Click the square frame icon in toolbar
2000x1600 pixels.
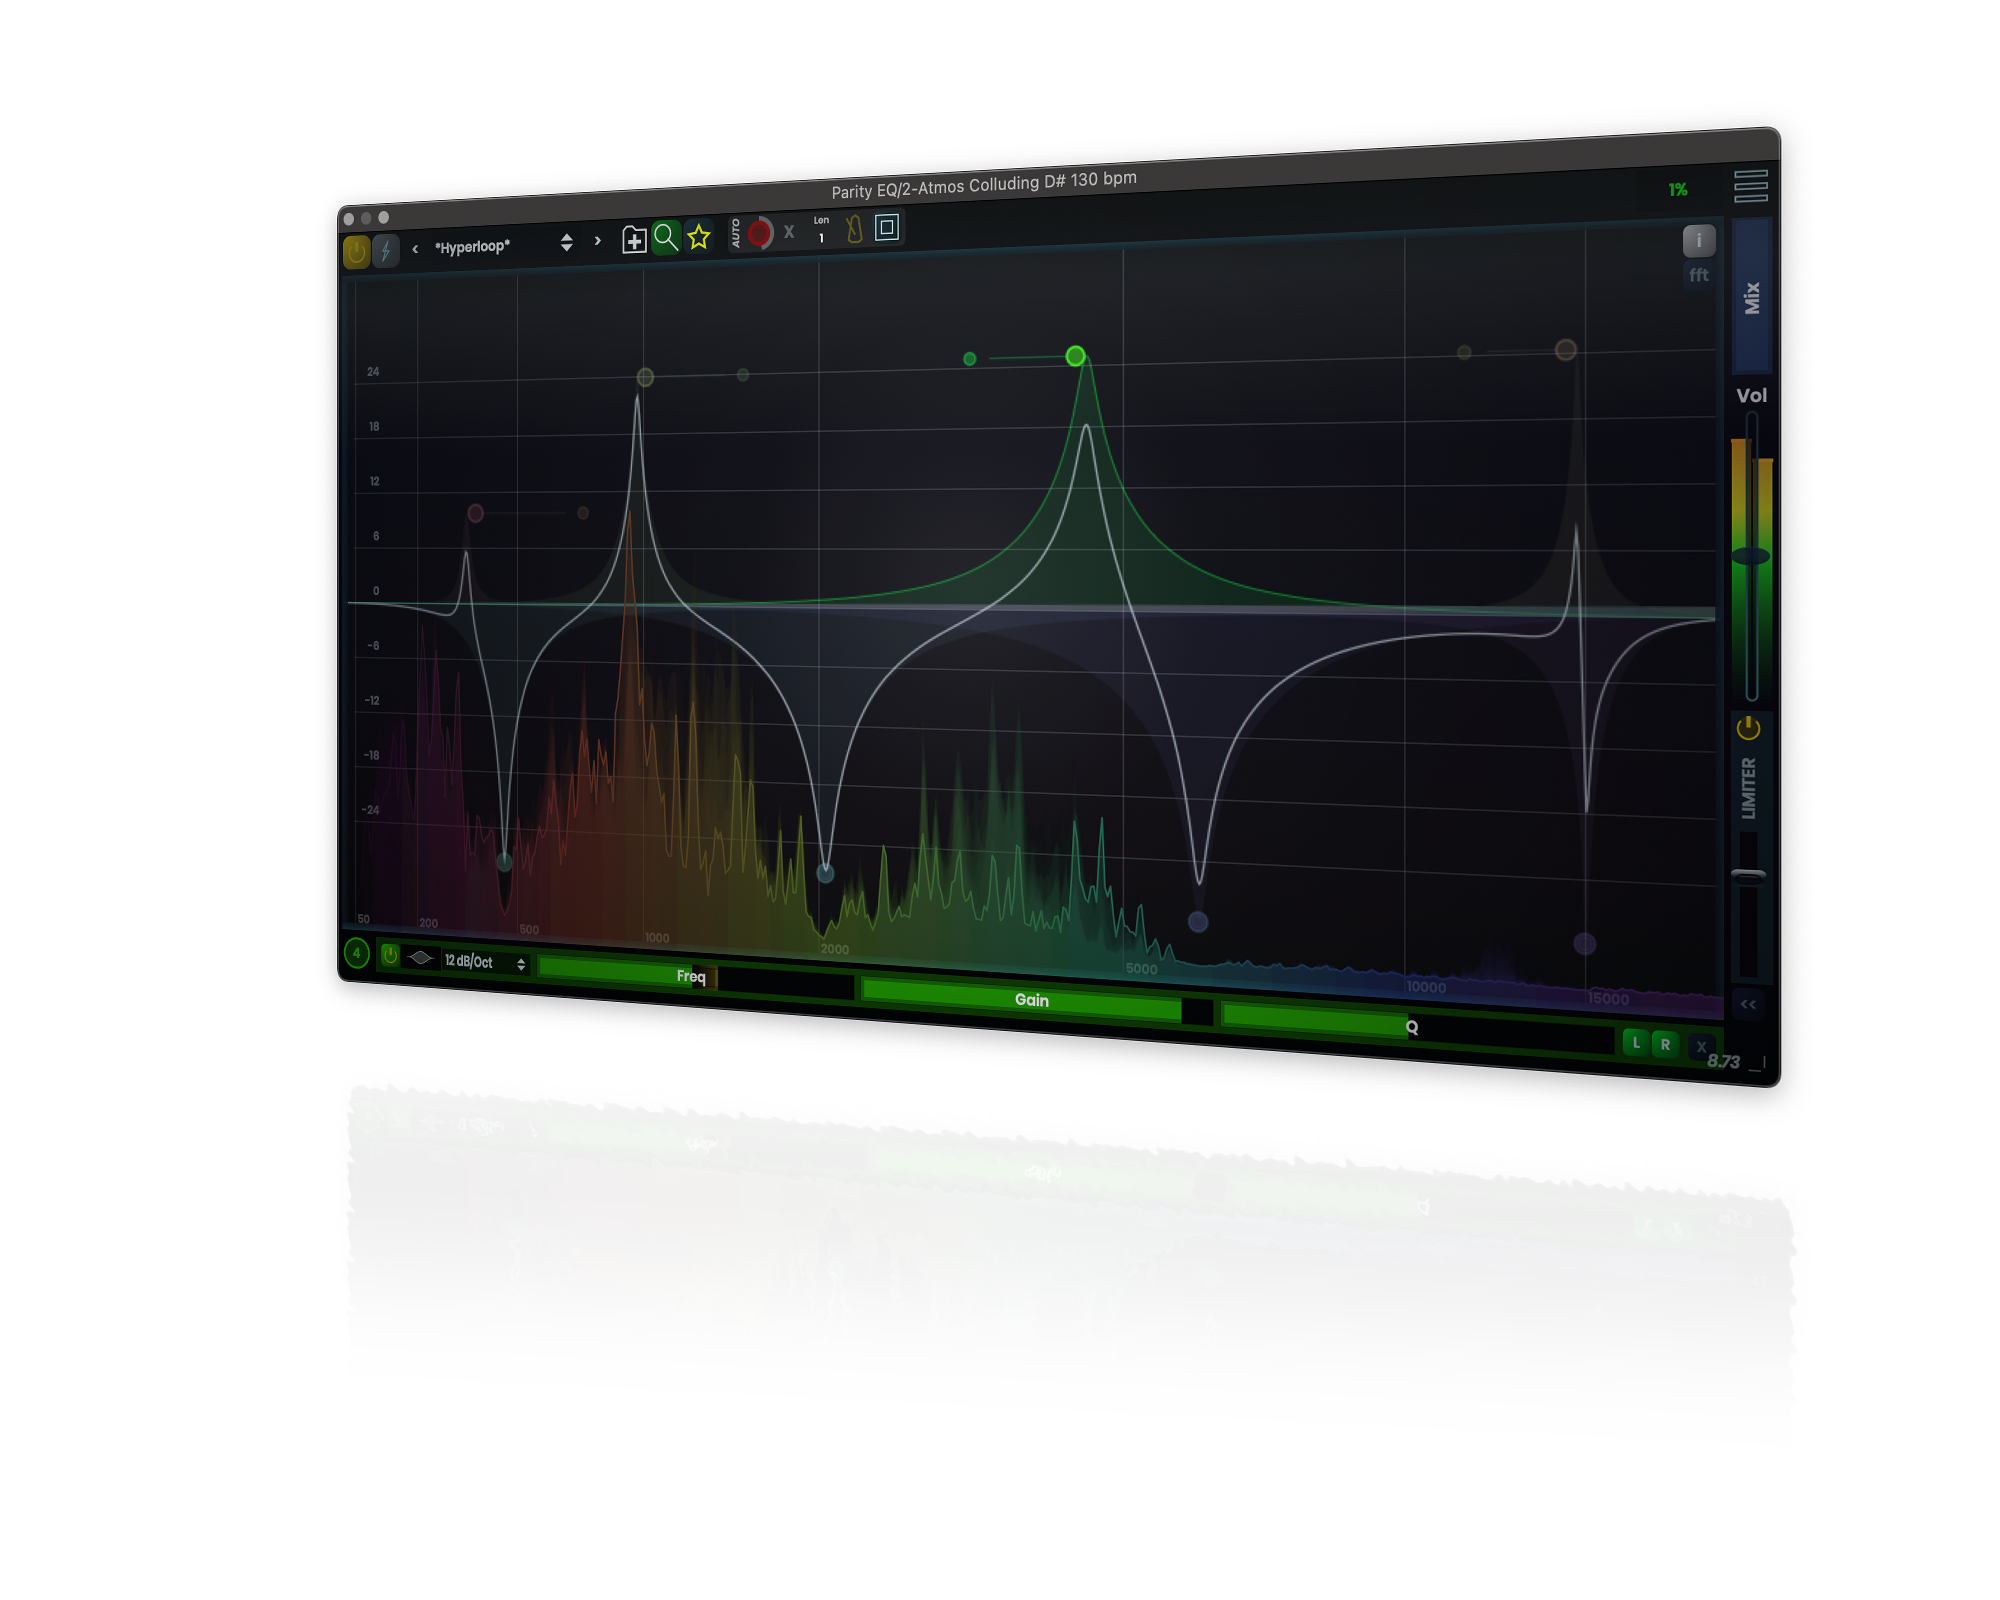pyautogui.click(x=887, y=227)
